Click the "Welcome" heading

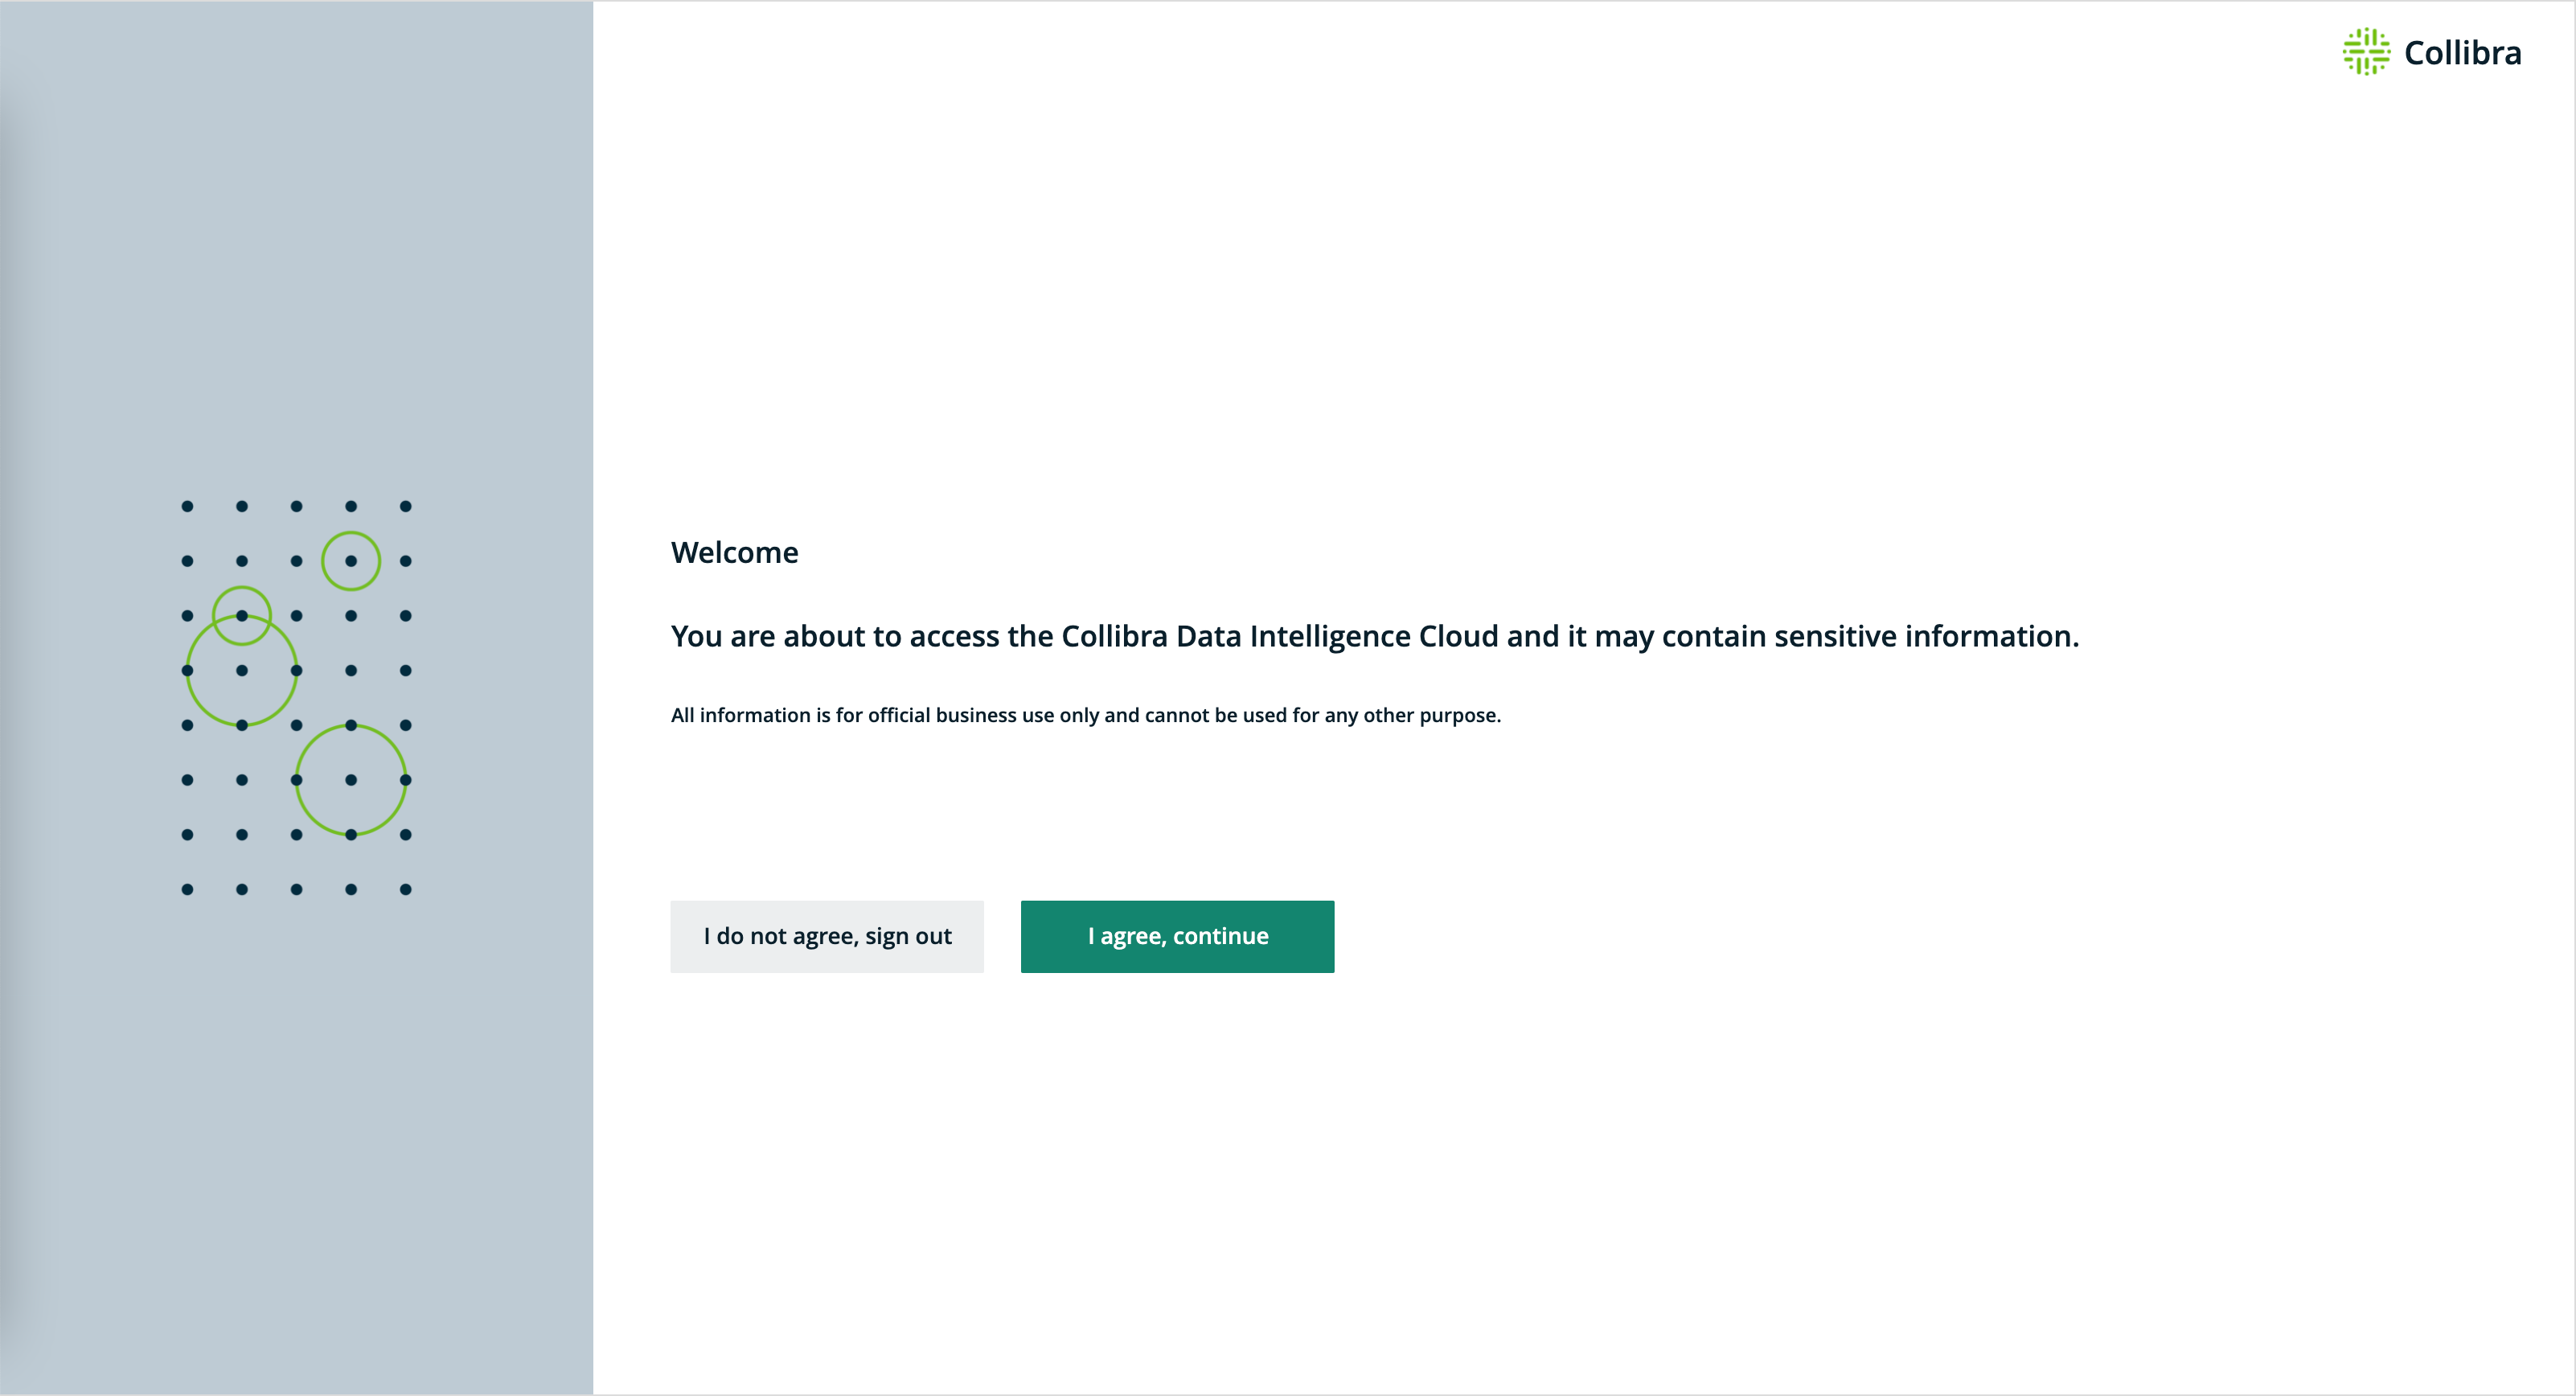coord(734,552)
